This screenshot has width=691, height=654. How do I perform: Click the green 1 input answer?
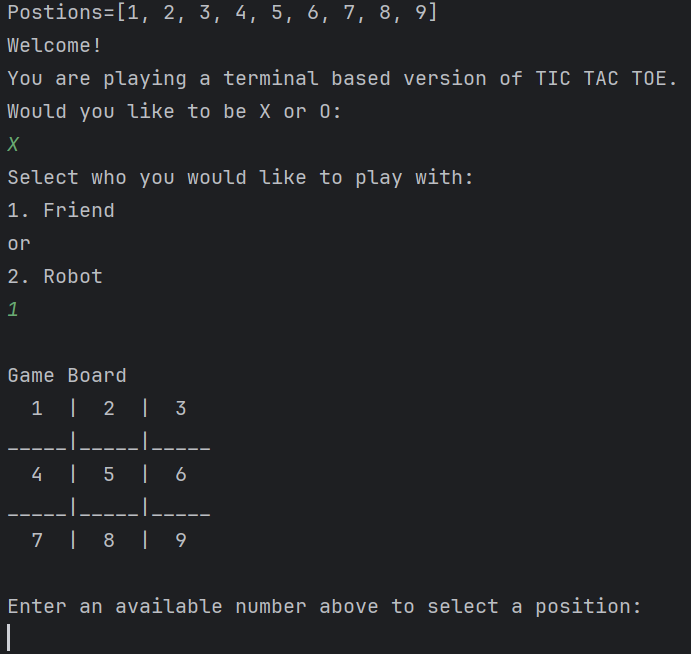point(13,310)
